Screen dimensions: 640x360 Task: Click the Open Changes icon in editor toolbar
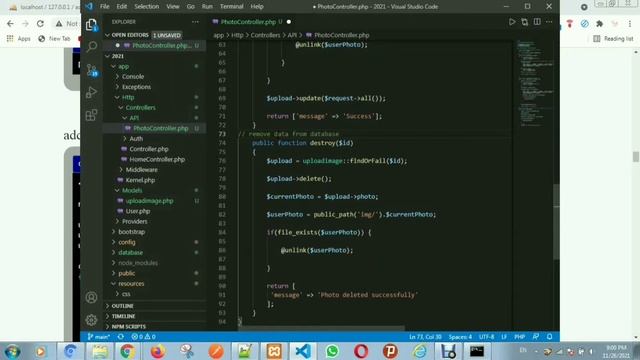pyautogui.click(x=524, y=22)
